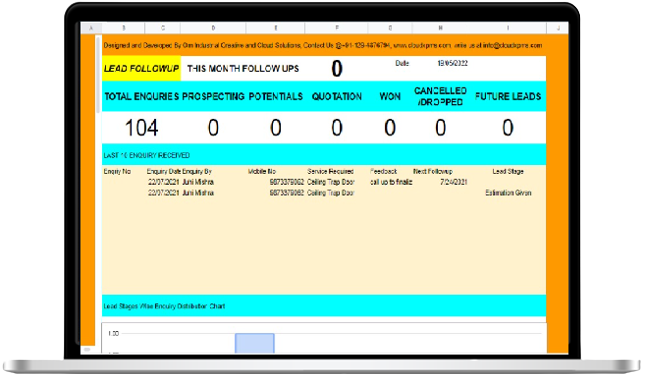Select column D header
The width and height of the screenshot is (647, 386).
tap(213, 28)
